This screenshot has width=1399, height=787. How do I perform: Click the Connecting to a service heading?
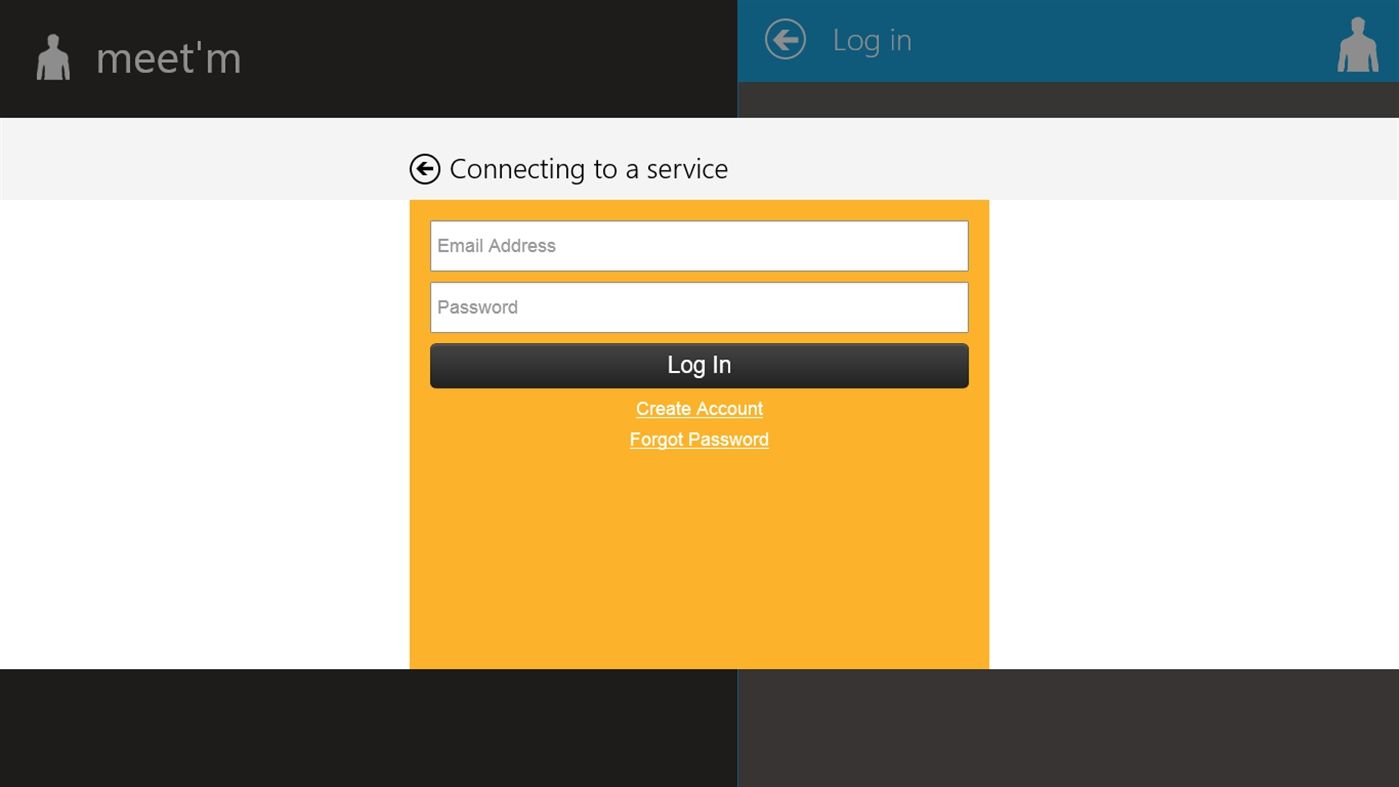click(x=589, y=169)
